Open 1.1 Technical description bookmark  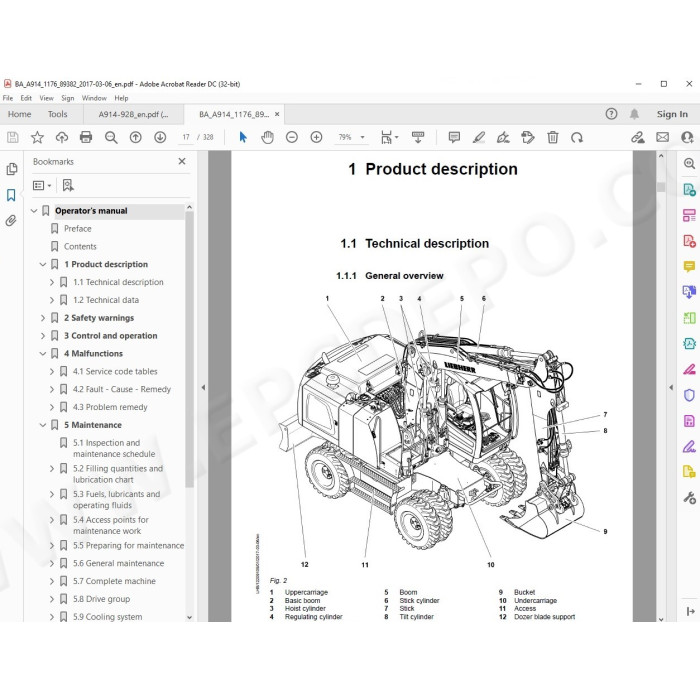tap(118, 282)
